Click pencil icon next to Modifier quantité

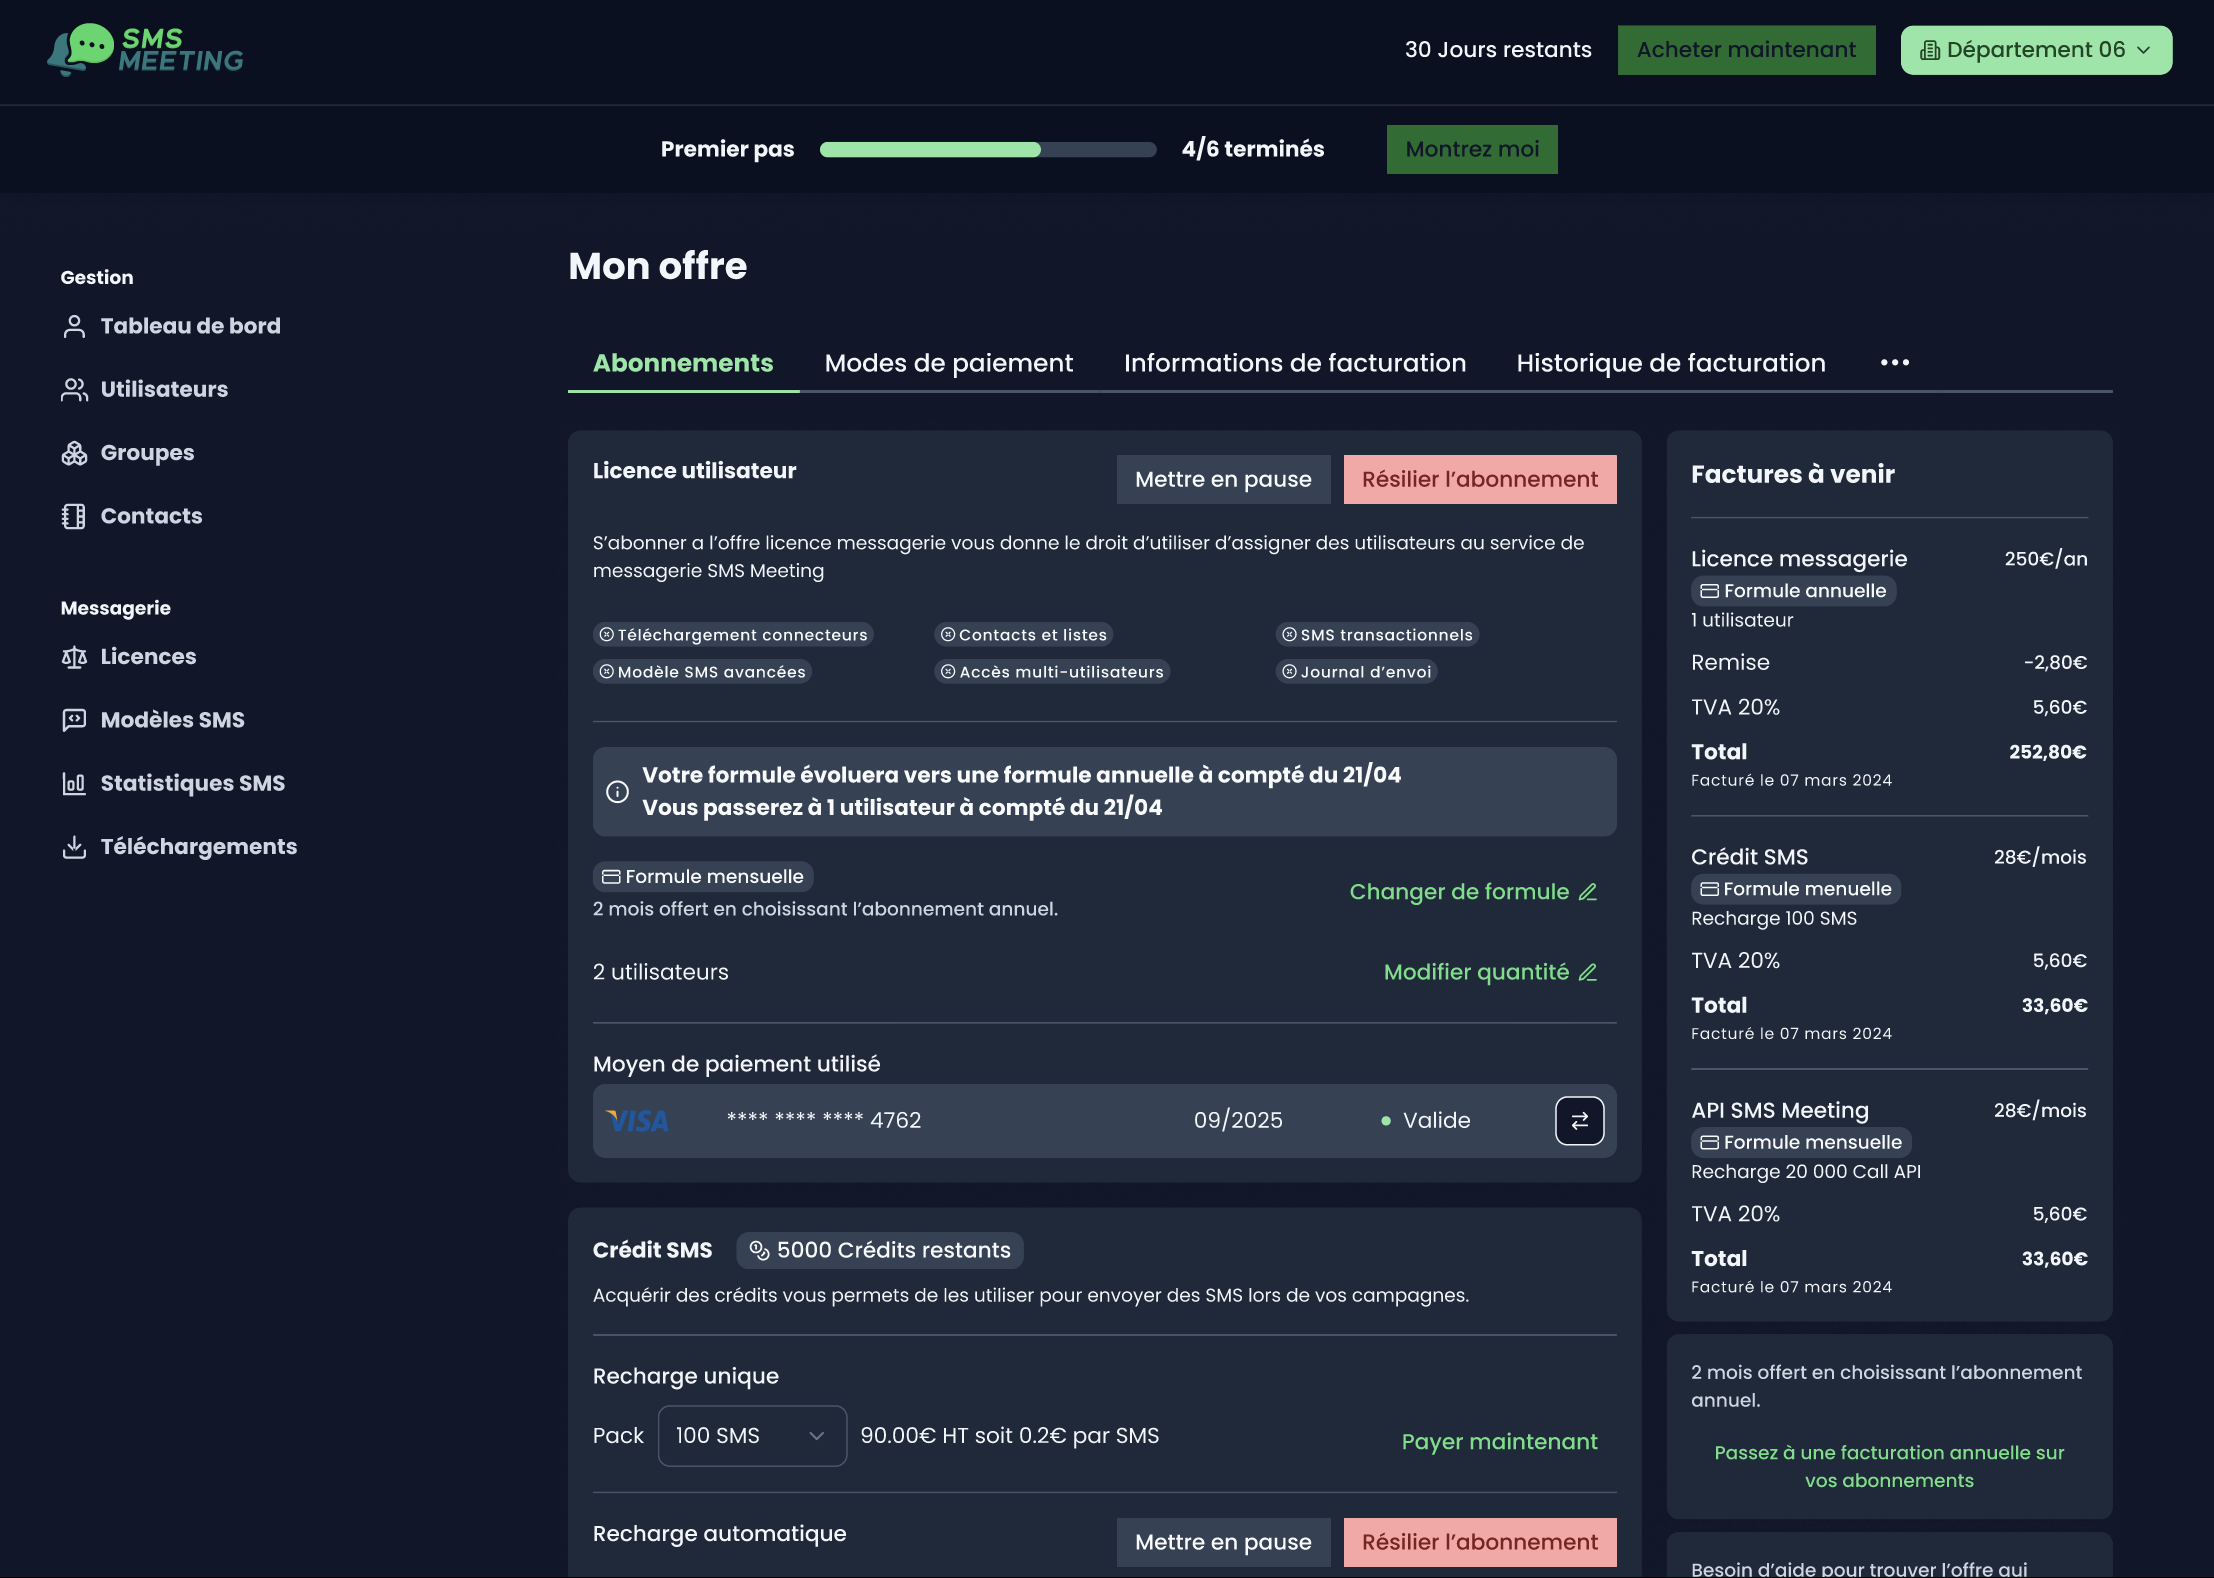pyautogui.click(x=1588, y=972)
